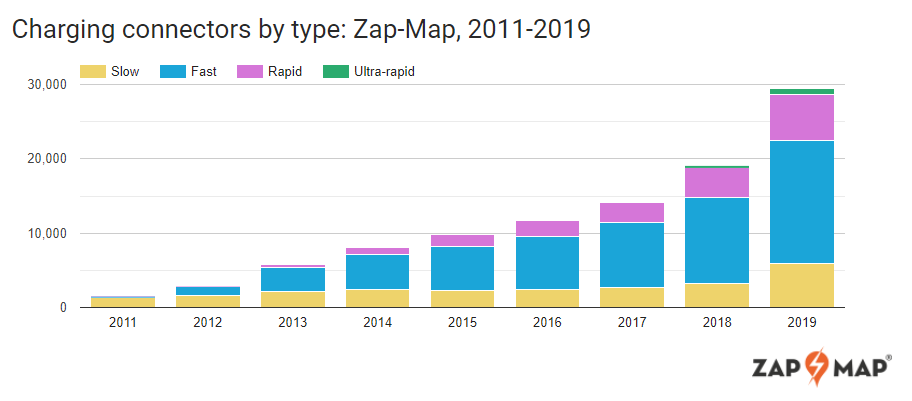Click the Zap-Map logo
The width and height of the screenshot is (912, 401).
click(821, 367)
